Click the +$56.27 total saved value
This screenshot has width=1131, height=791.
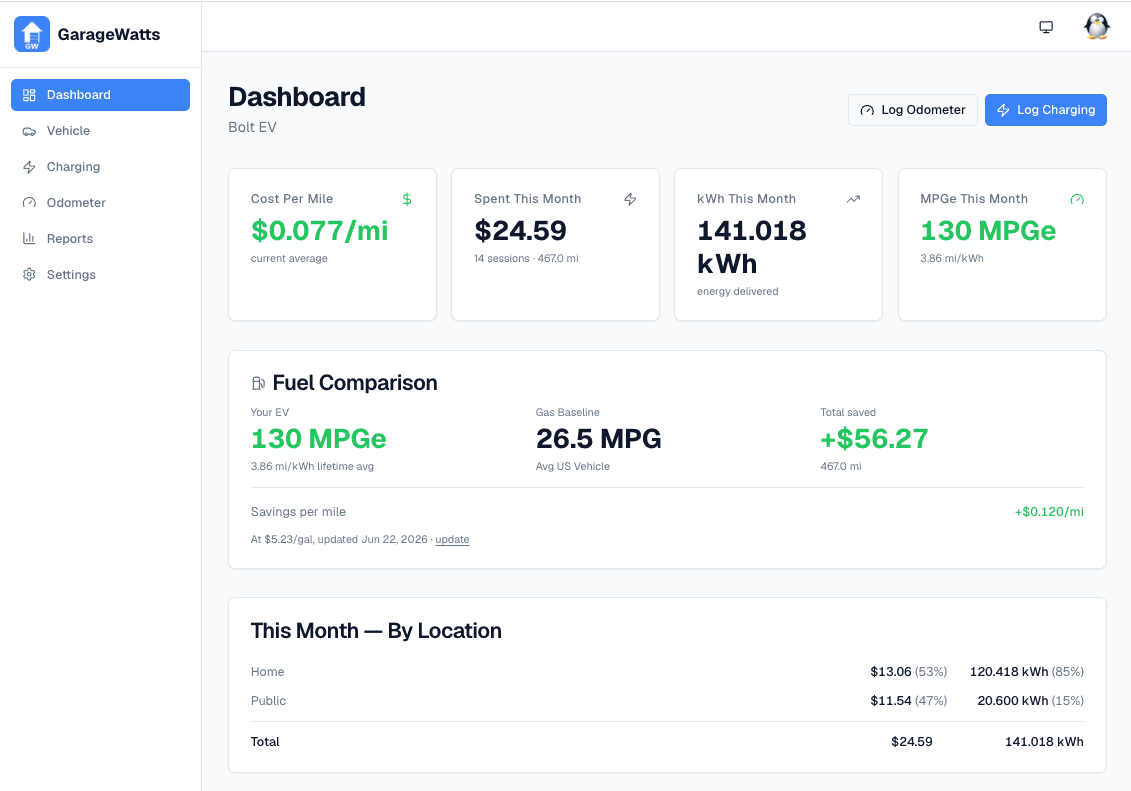tap(874, 438)
